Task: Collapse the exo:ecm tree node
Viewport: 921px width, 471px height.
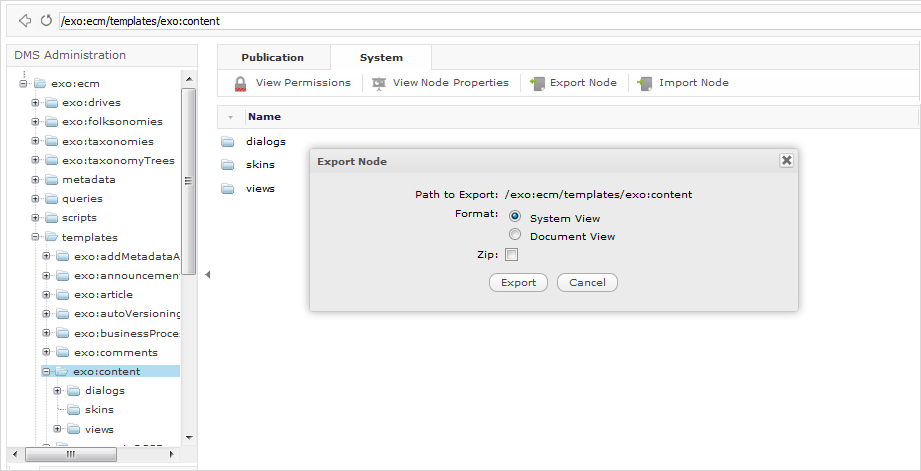Action: point(23,83)
